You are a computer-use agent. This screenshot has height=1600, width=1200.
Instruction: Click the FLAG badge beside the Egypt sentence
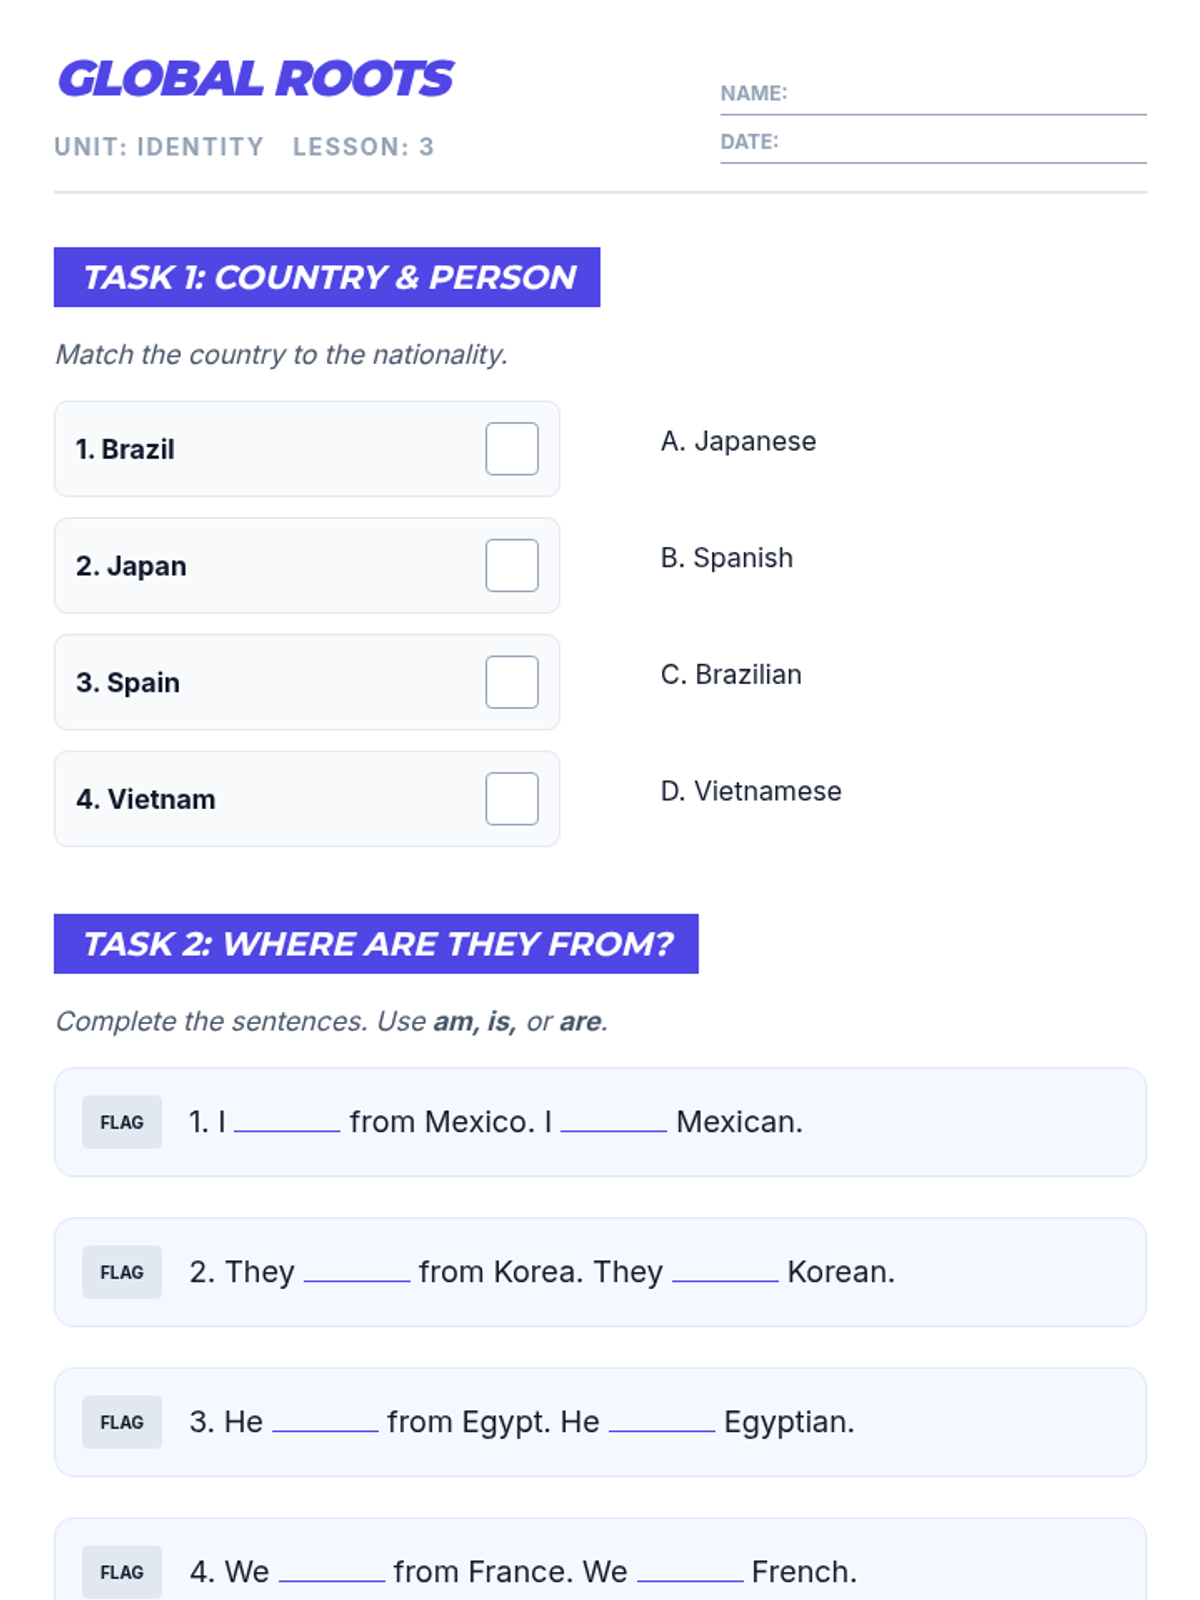coord(122,1422)
